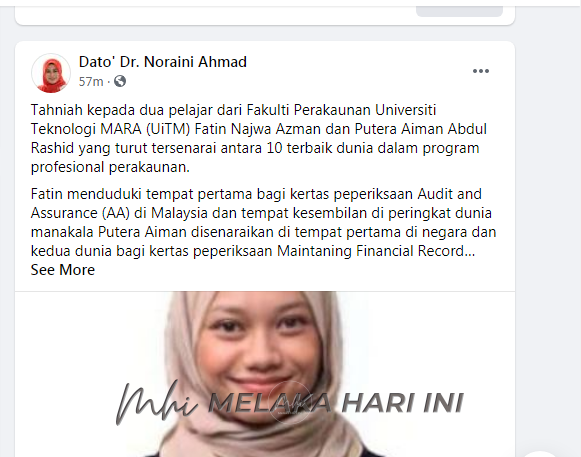Open Dato' Dr. Noraini Ahmad profile name

coord(163,62)
